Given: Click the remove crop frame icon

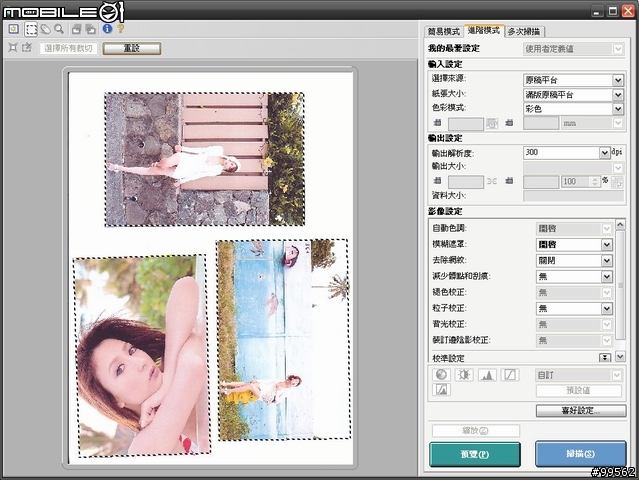Looking at the screenshot, I should tap(27, 48).
